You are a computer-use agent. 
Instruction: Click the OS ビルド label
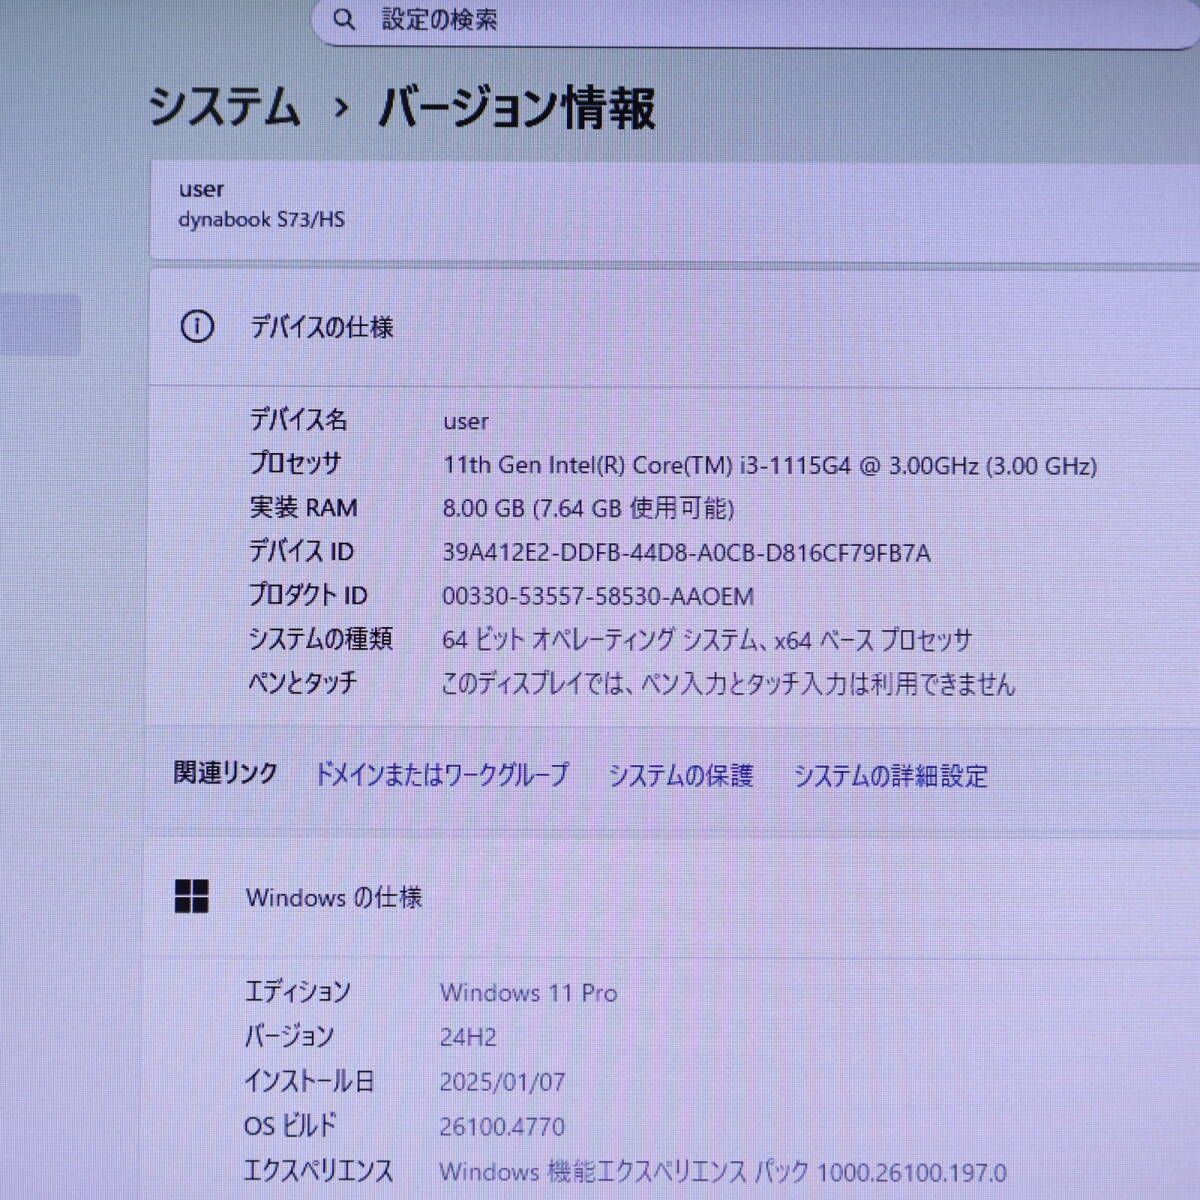pyautogui.click(x=290, y=1126)
